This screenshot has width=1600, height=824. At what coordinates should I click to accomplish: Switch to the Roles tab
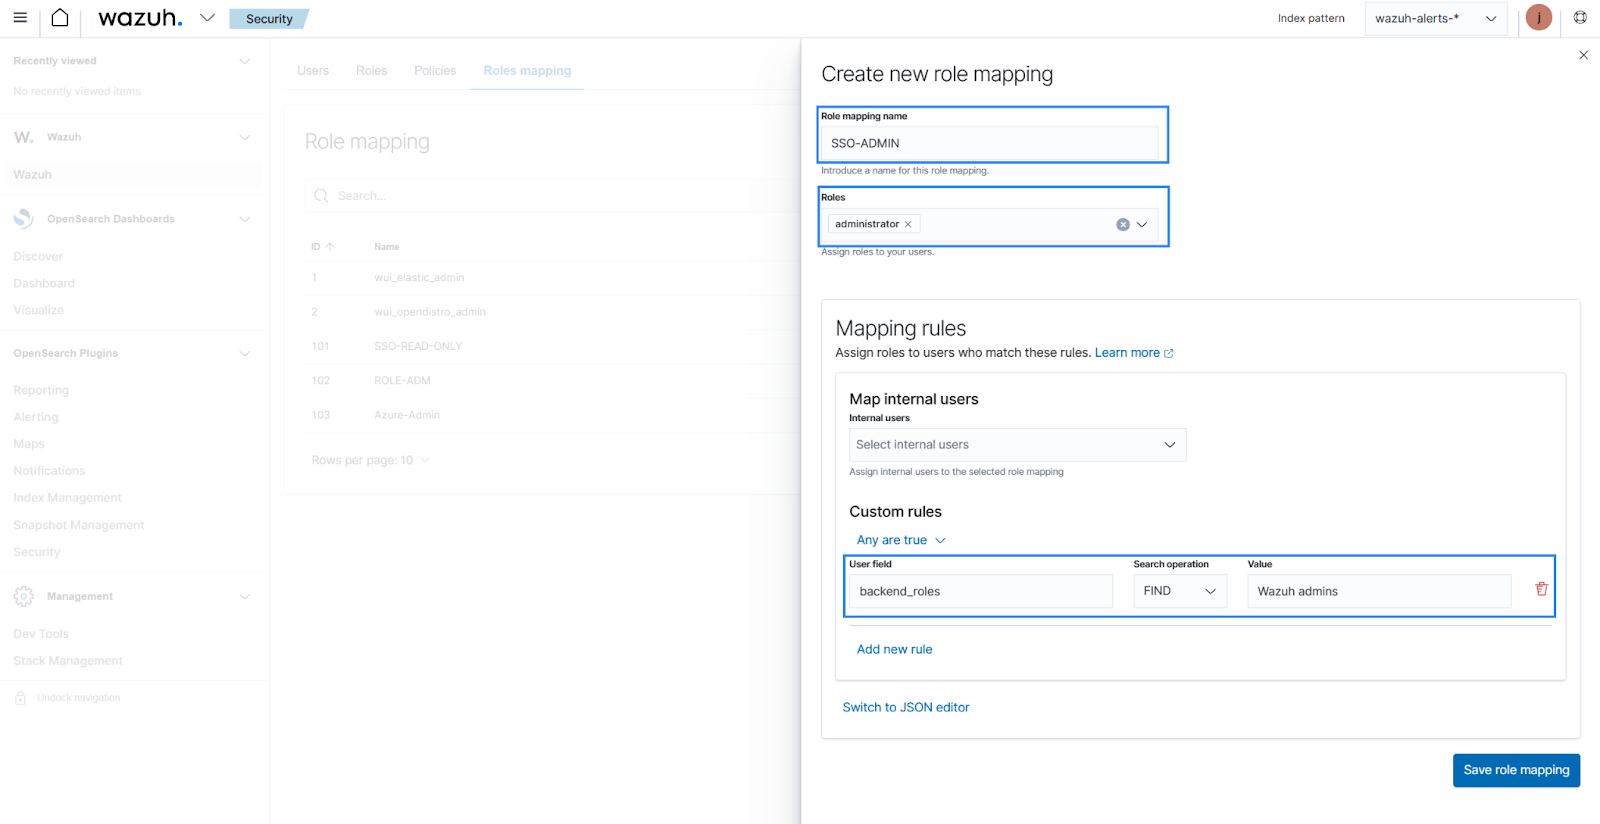pos(371,71)
